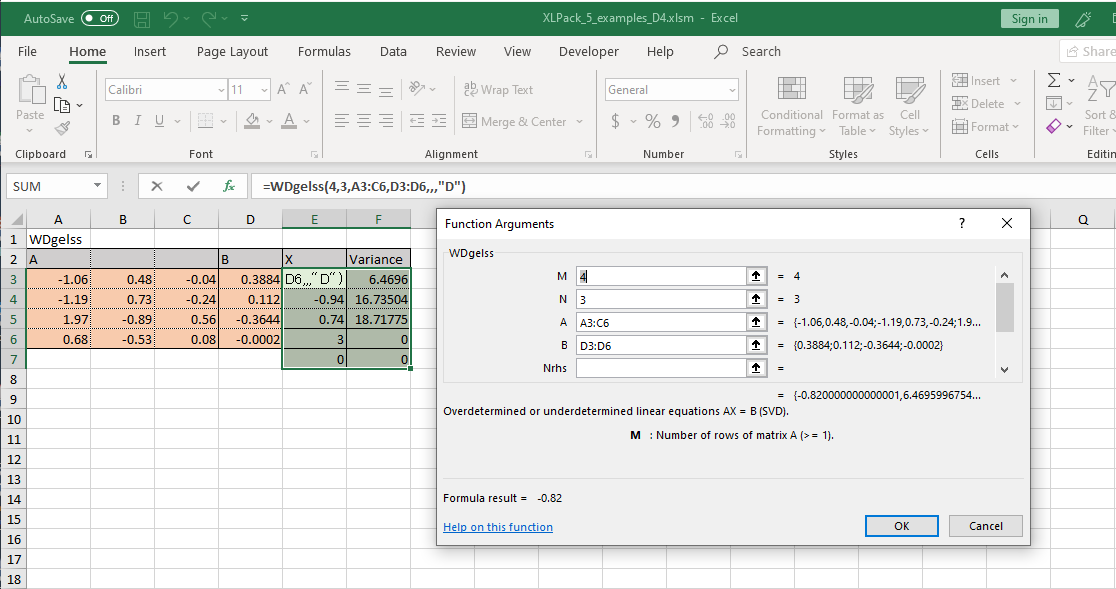This screenshot has width=1116, height=589.
Task: Click the Increase Decimal icon
Action: [705, 121]
